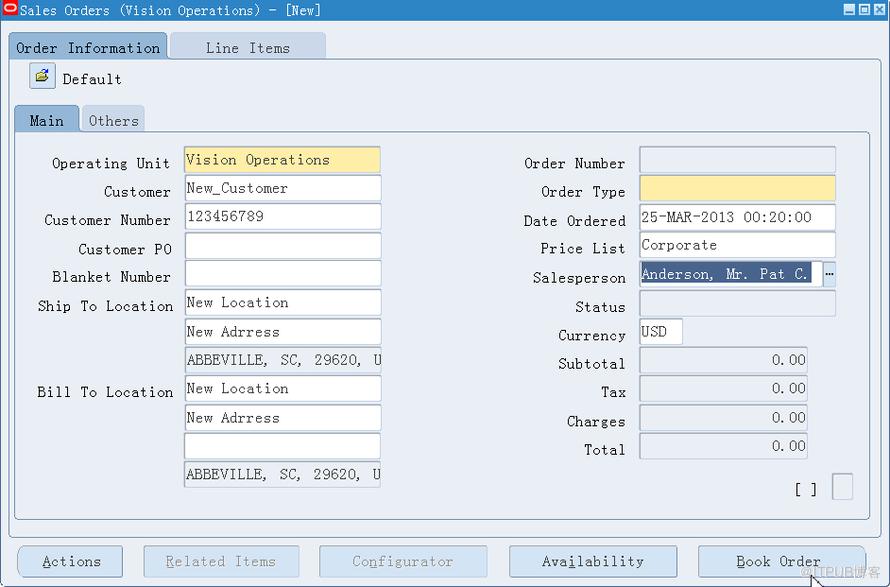Screen dimensions: 890x587
Task: Switch to the Others sub-tab
Action: 114,119
